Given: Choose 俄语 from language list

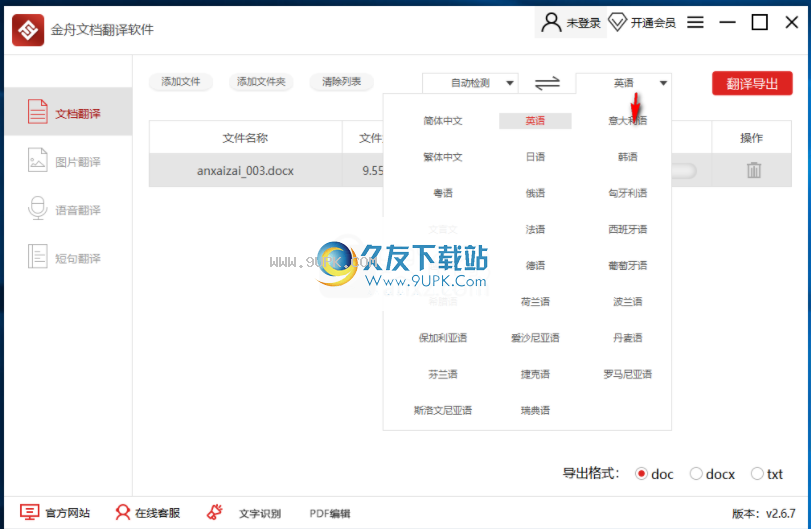Looking at the screenshot, I should 535,193.
